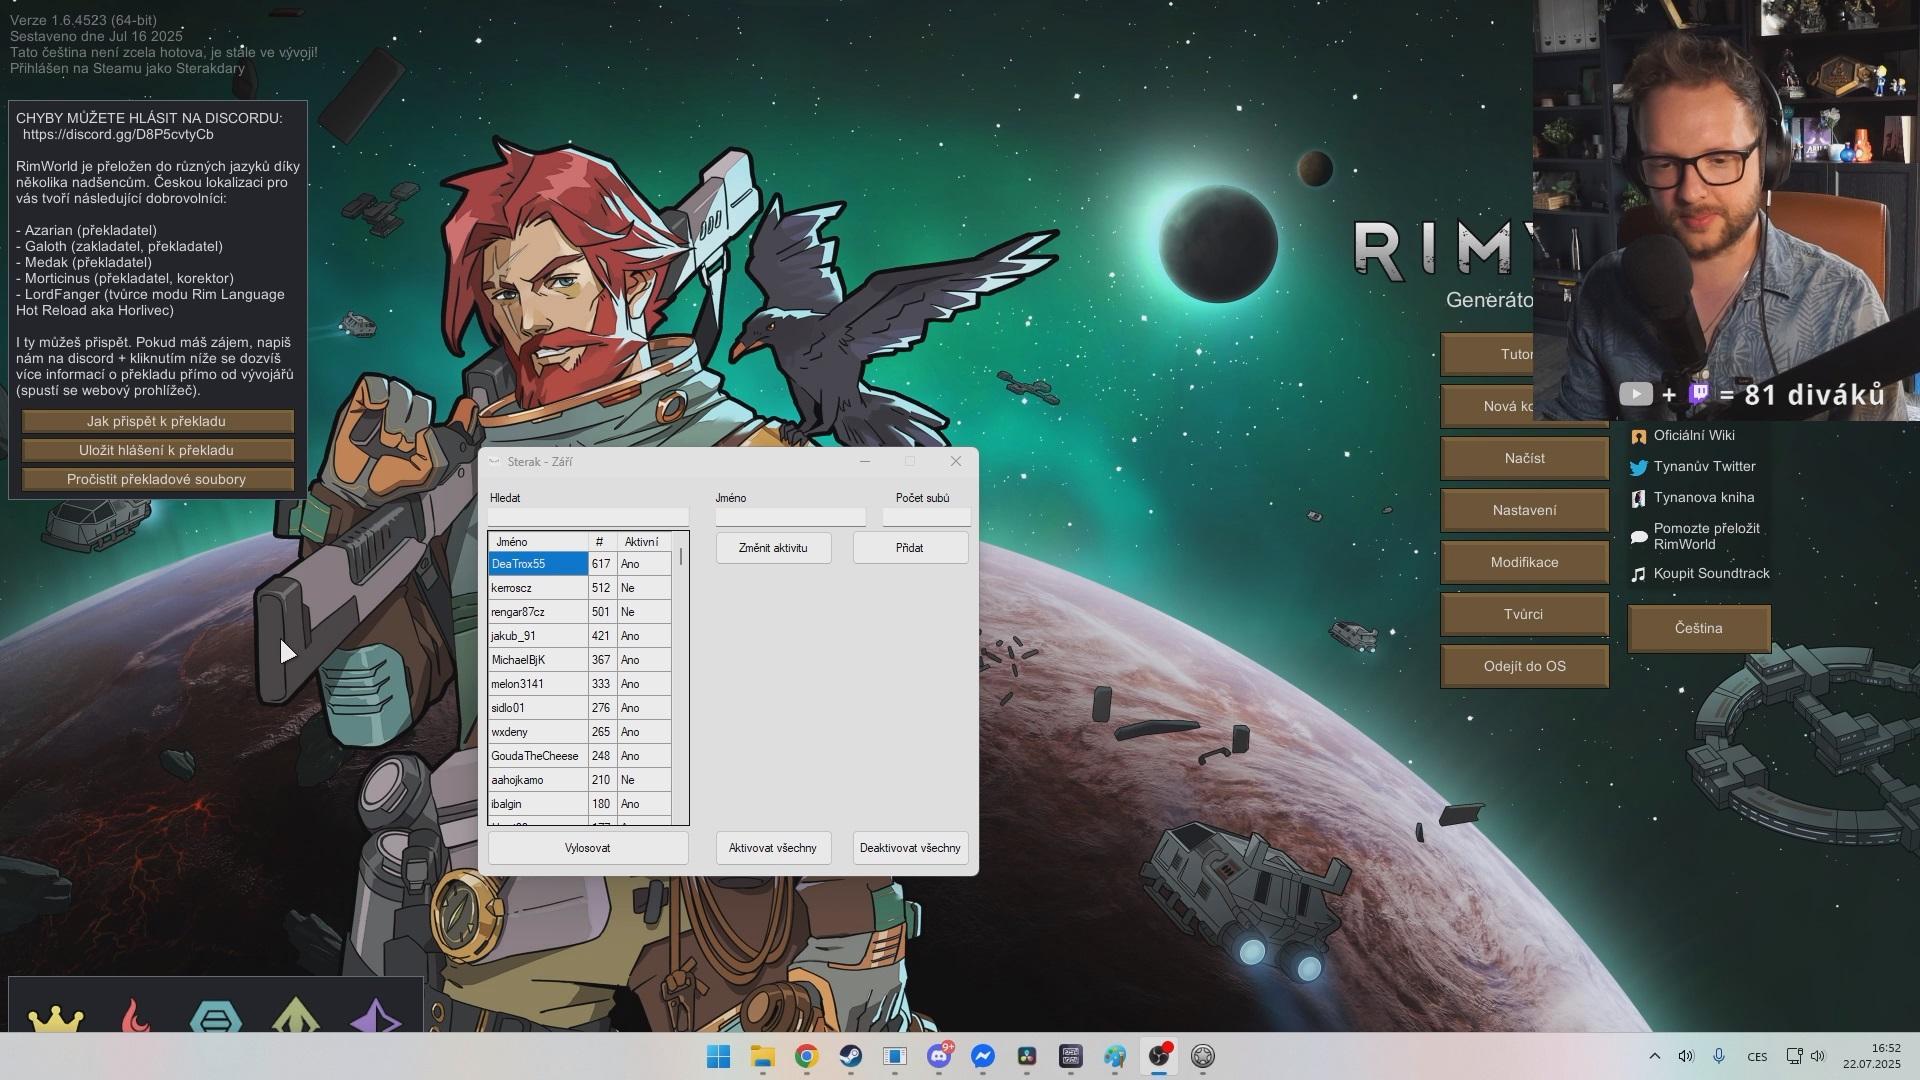This screenshot has height=1080, width=1920.
Task: Click Deaktivovat všechny button
Action: point(910,848)
